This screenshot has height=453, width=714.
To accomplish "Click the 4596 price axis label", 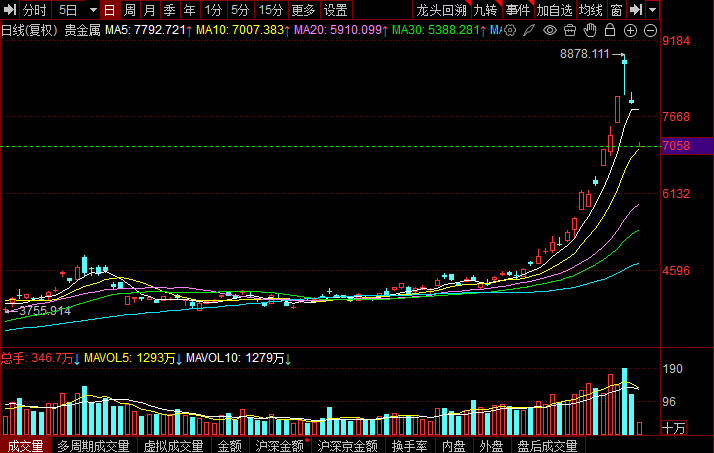I will point(676,271).
